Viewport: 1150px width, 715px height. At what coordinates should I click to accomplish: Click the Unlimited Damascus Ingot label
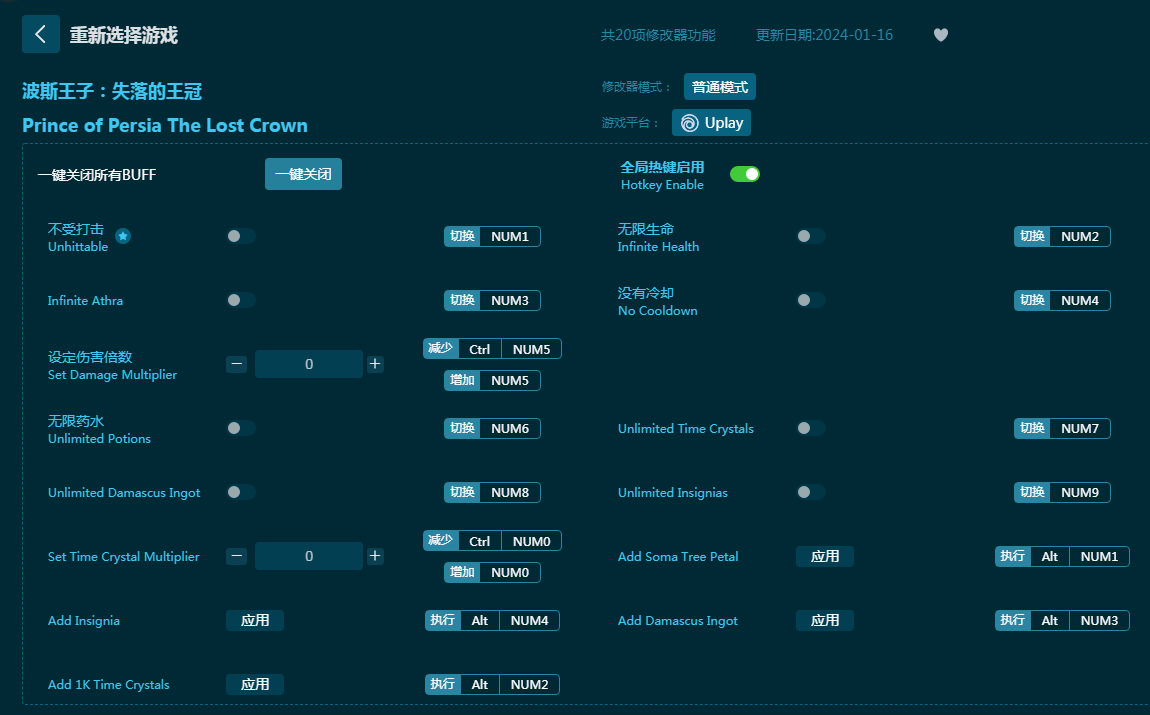coord(124,492)
